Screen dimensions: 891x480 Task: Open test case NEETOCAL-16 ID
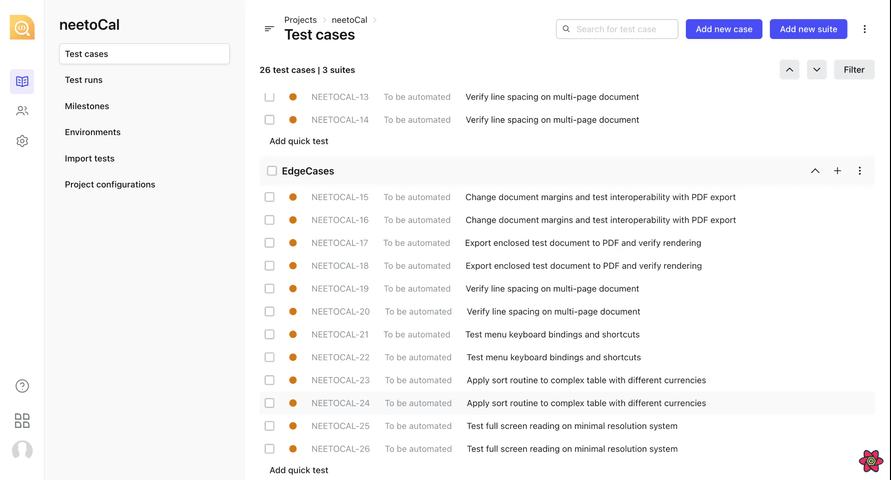340,220
